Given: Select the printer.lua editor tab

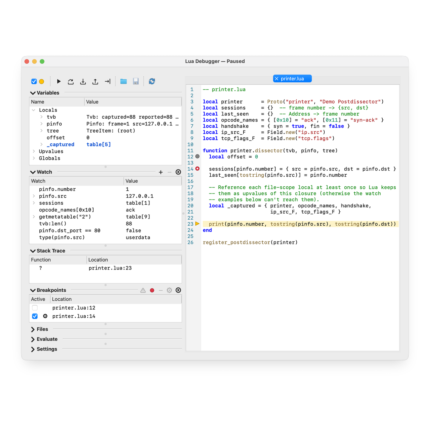Looking at the screenshot, I should click(x=292, y=79).
